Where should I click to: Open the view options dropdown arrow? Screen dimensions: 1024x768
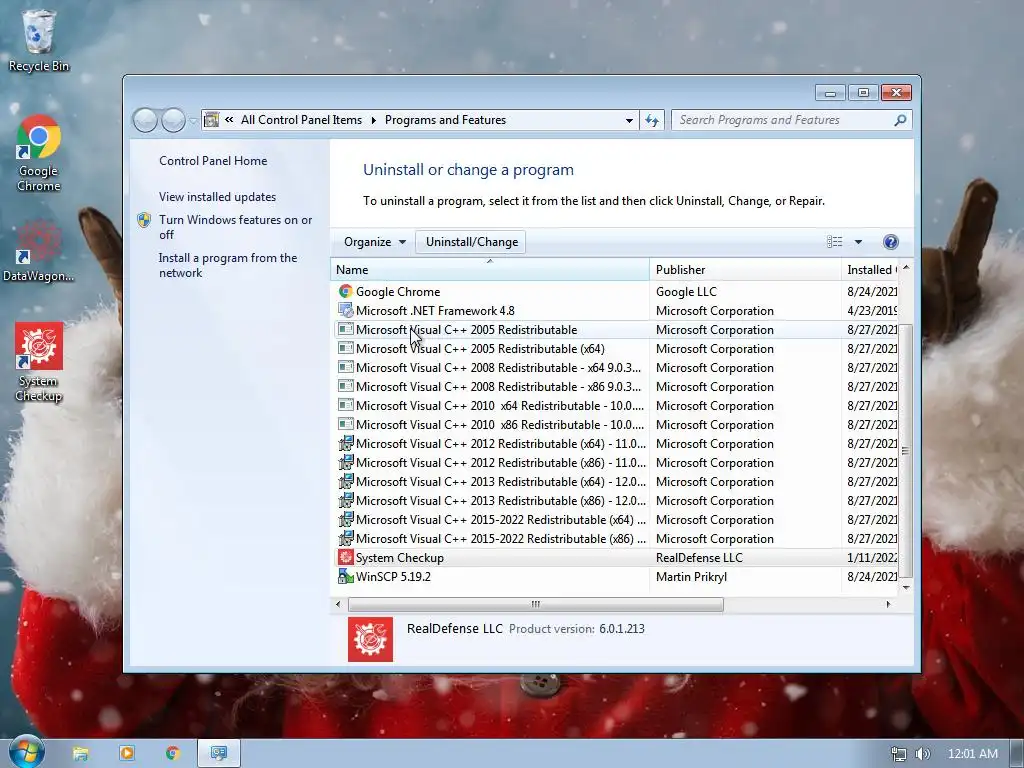point(858,242)
